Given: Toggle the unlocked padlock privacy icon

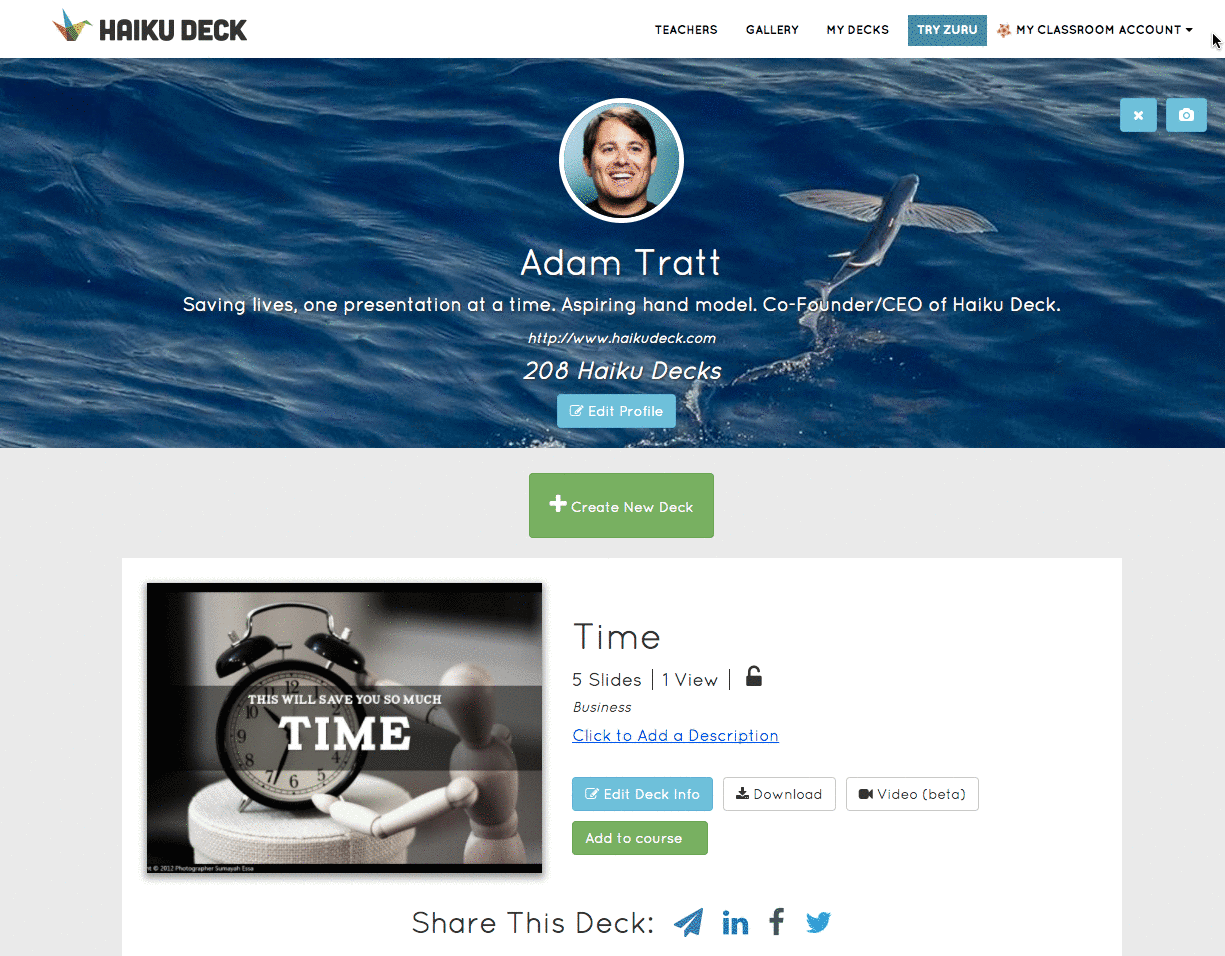Looking at the screenshot, I should [754, 677].
